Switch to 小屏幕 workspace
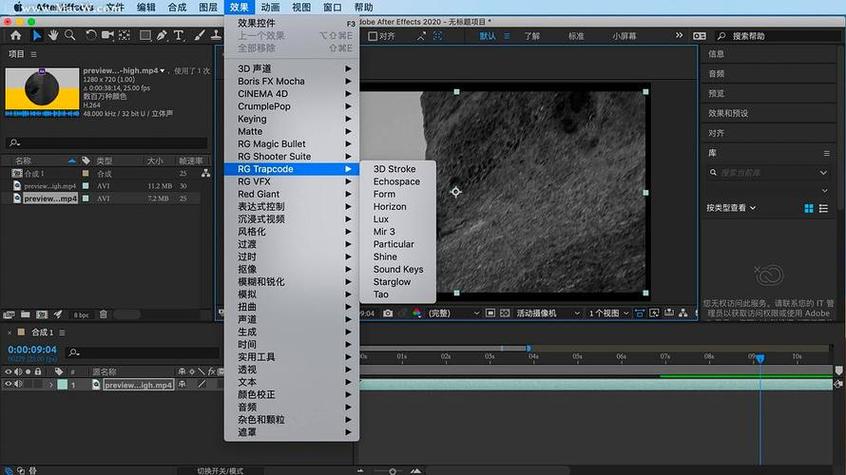The height and width of the screenshot is (475, 846). [x=624, y=36]
